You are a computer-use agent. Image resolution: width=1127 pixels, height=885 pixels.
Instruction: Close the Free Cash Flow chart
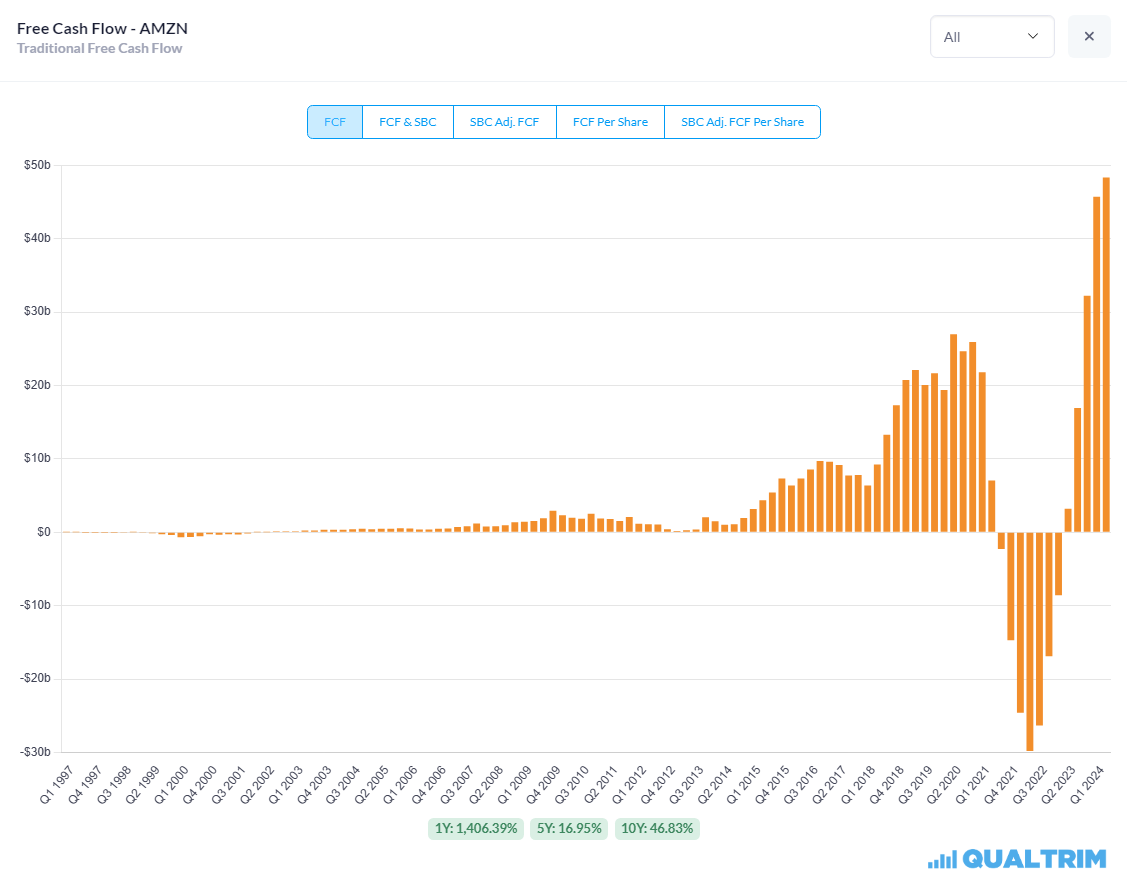click(1089, 37)
